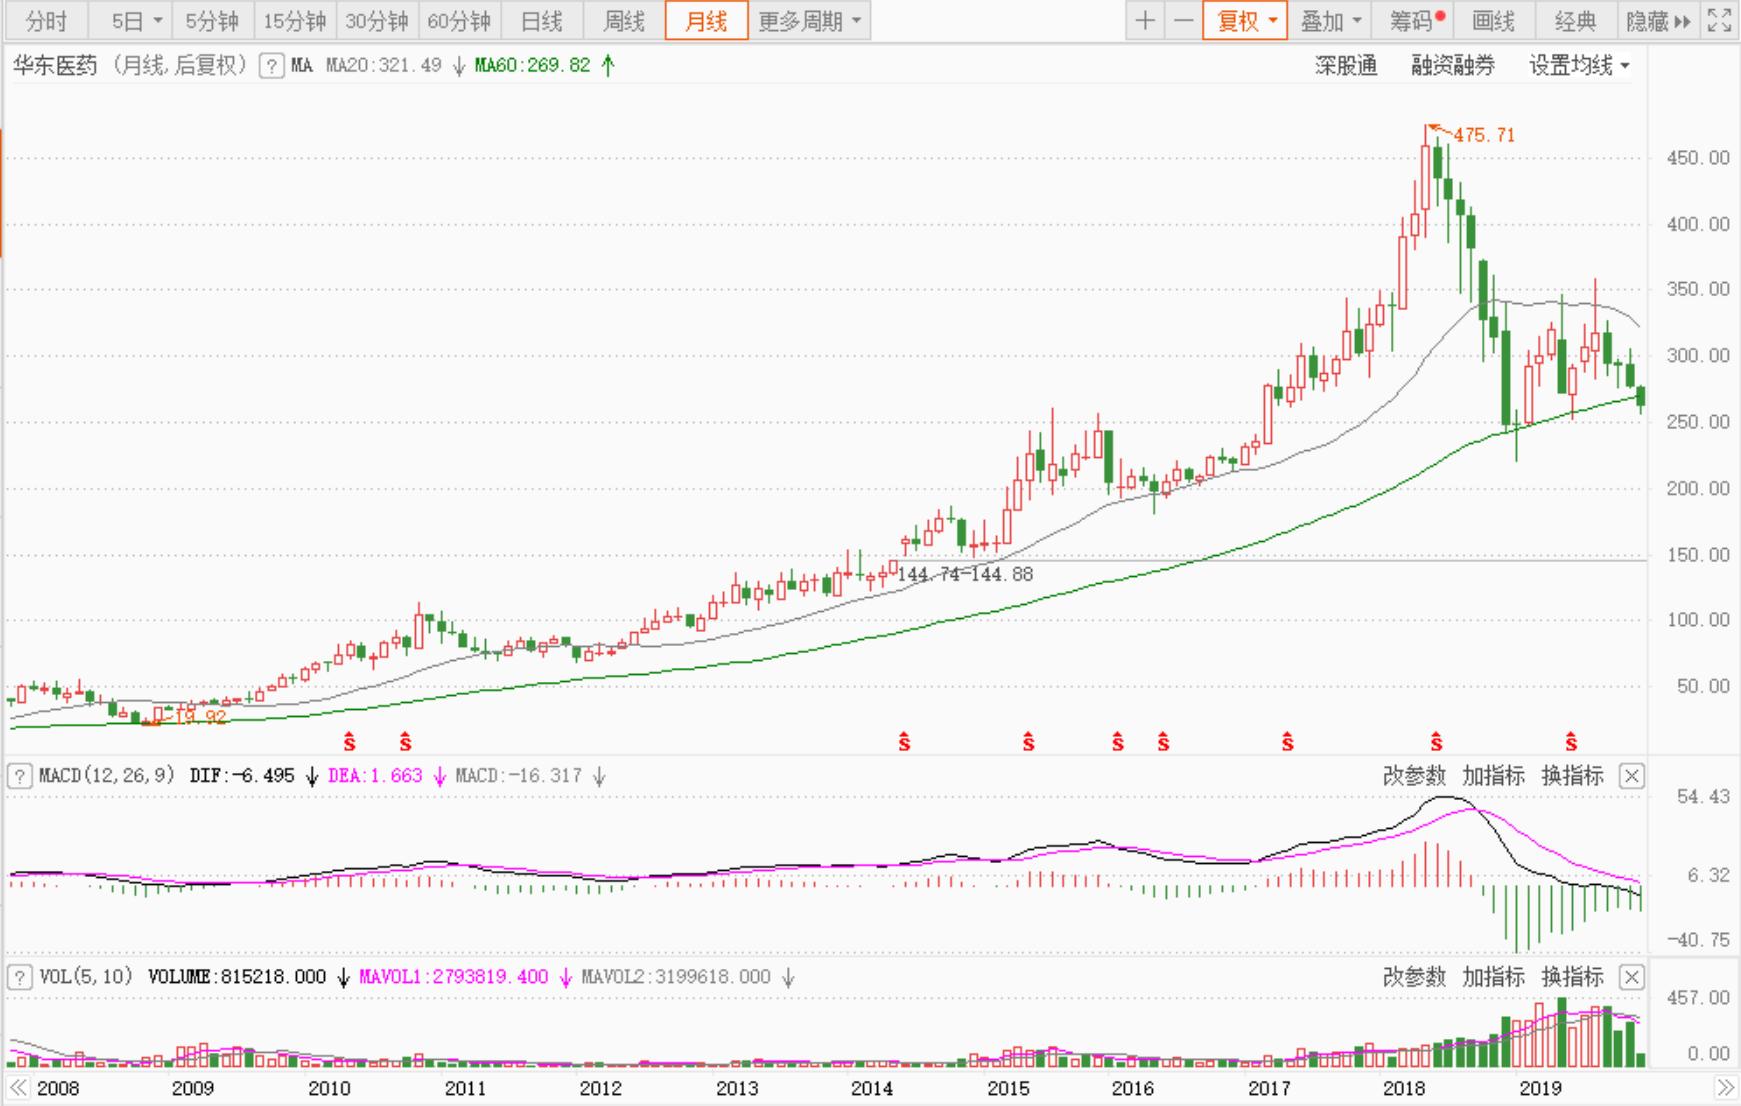Toggle the 隐藏 hide panel button
This screenshot has width=1741, height=1106.
tap(1657, 21)
